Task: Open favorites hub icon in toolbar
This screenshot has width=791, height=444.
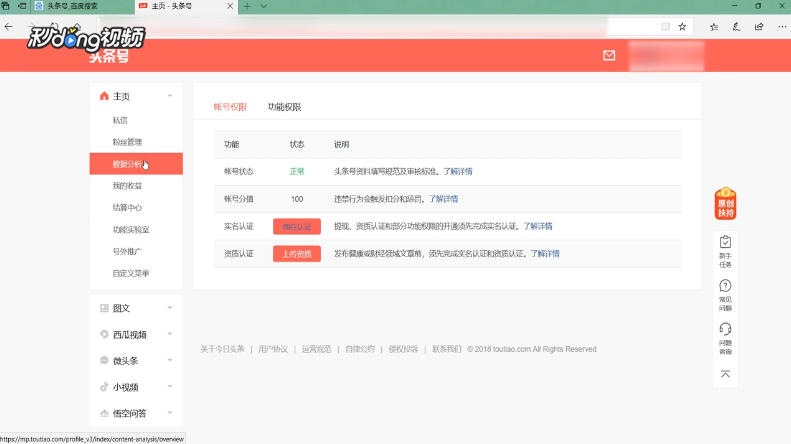Action: click(x=714, y=27)
